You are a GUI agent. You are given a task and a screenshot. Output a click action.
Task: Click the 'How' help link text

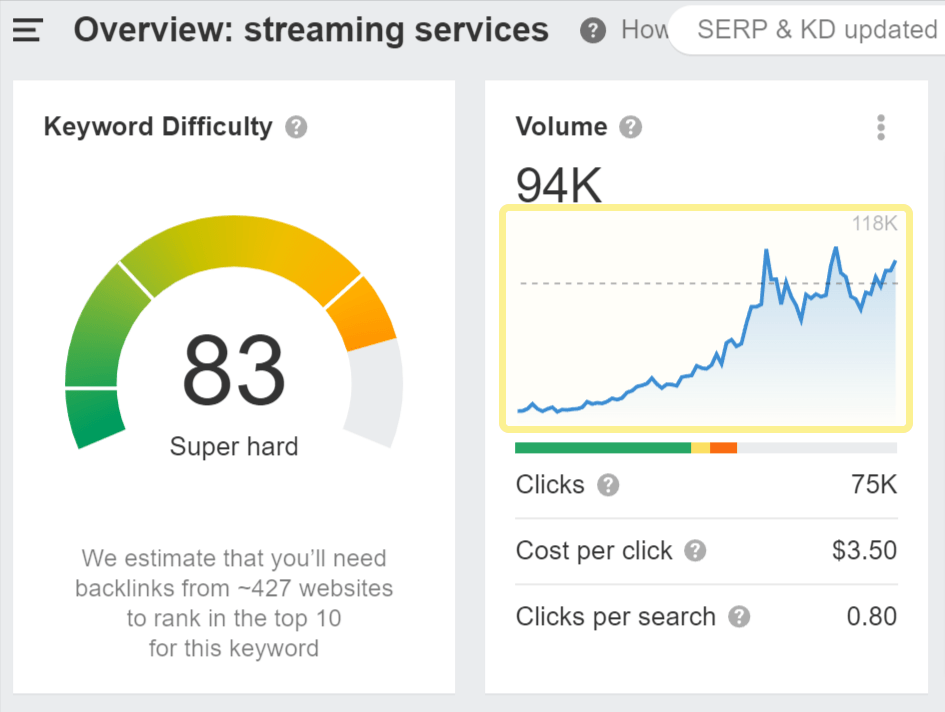(645, 30)
